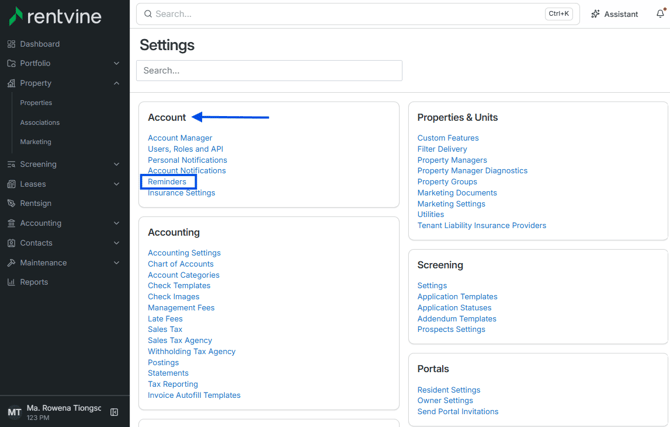The image size is (670, 427).
Task: Collapse the Property menu chevron
Action: coord(116,83)
